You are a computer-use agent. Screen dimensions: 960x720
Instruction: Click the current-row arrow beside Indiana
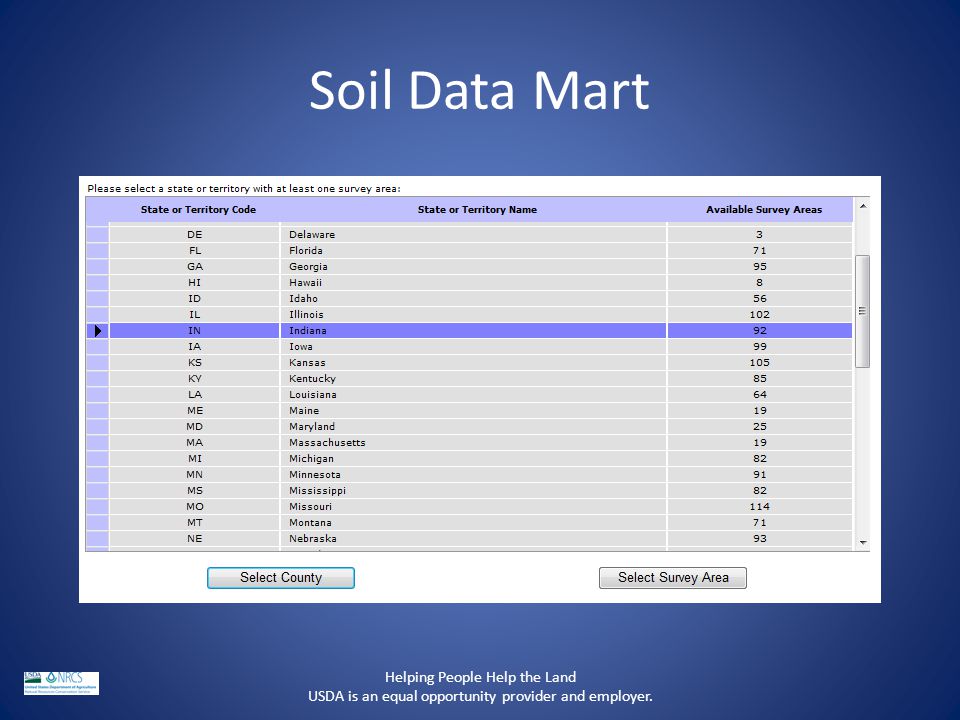(x=97, y=331)
